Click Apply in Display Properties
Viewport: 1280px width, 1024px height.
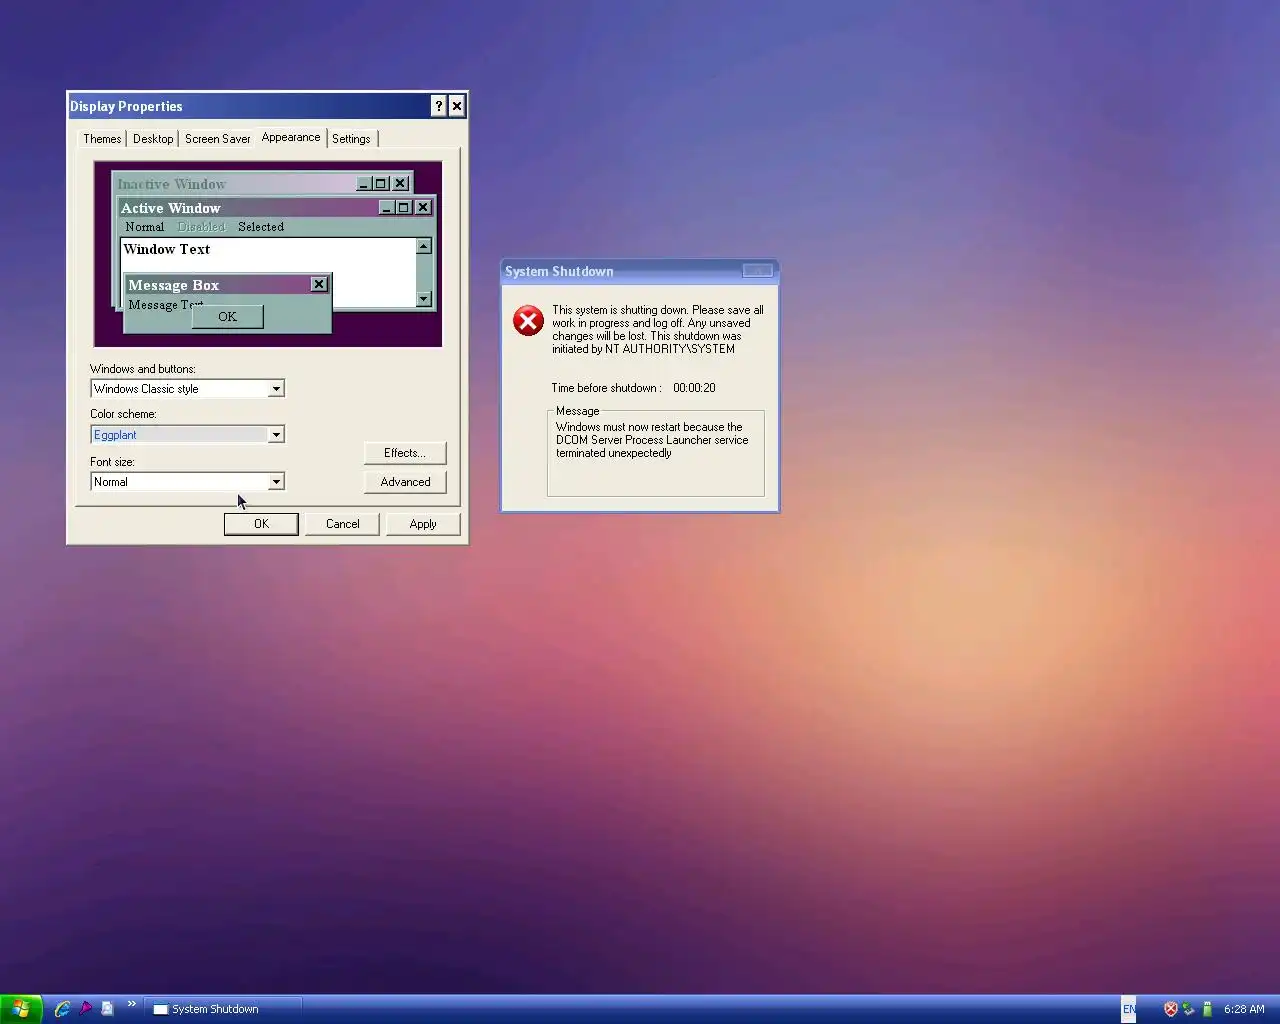tap(423, 524)
